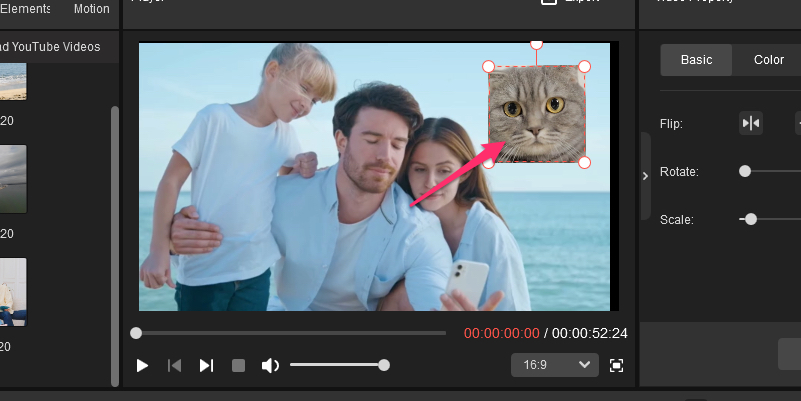The width and height of the screenshot is (801, 401).
Task: Enter fullscreen preview mode
Action: (616, 366)
